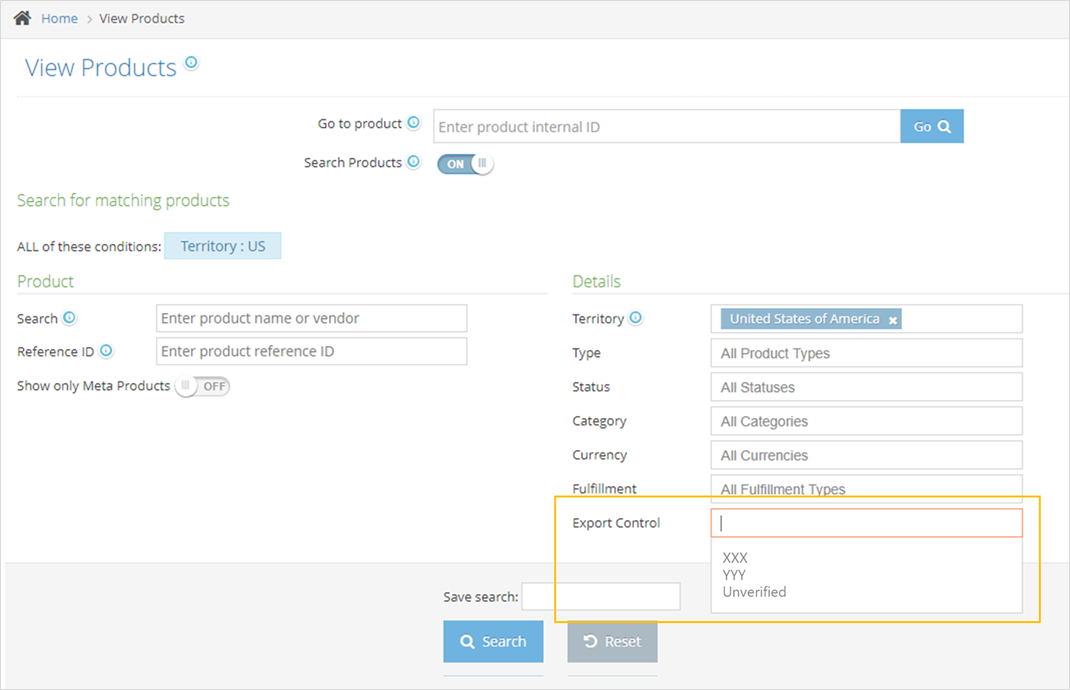Click the Go button
Screen dimensions: 1070x690
(x=931, y=127)
